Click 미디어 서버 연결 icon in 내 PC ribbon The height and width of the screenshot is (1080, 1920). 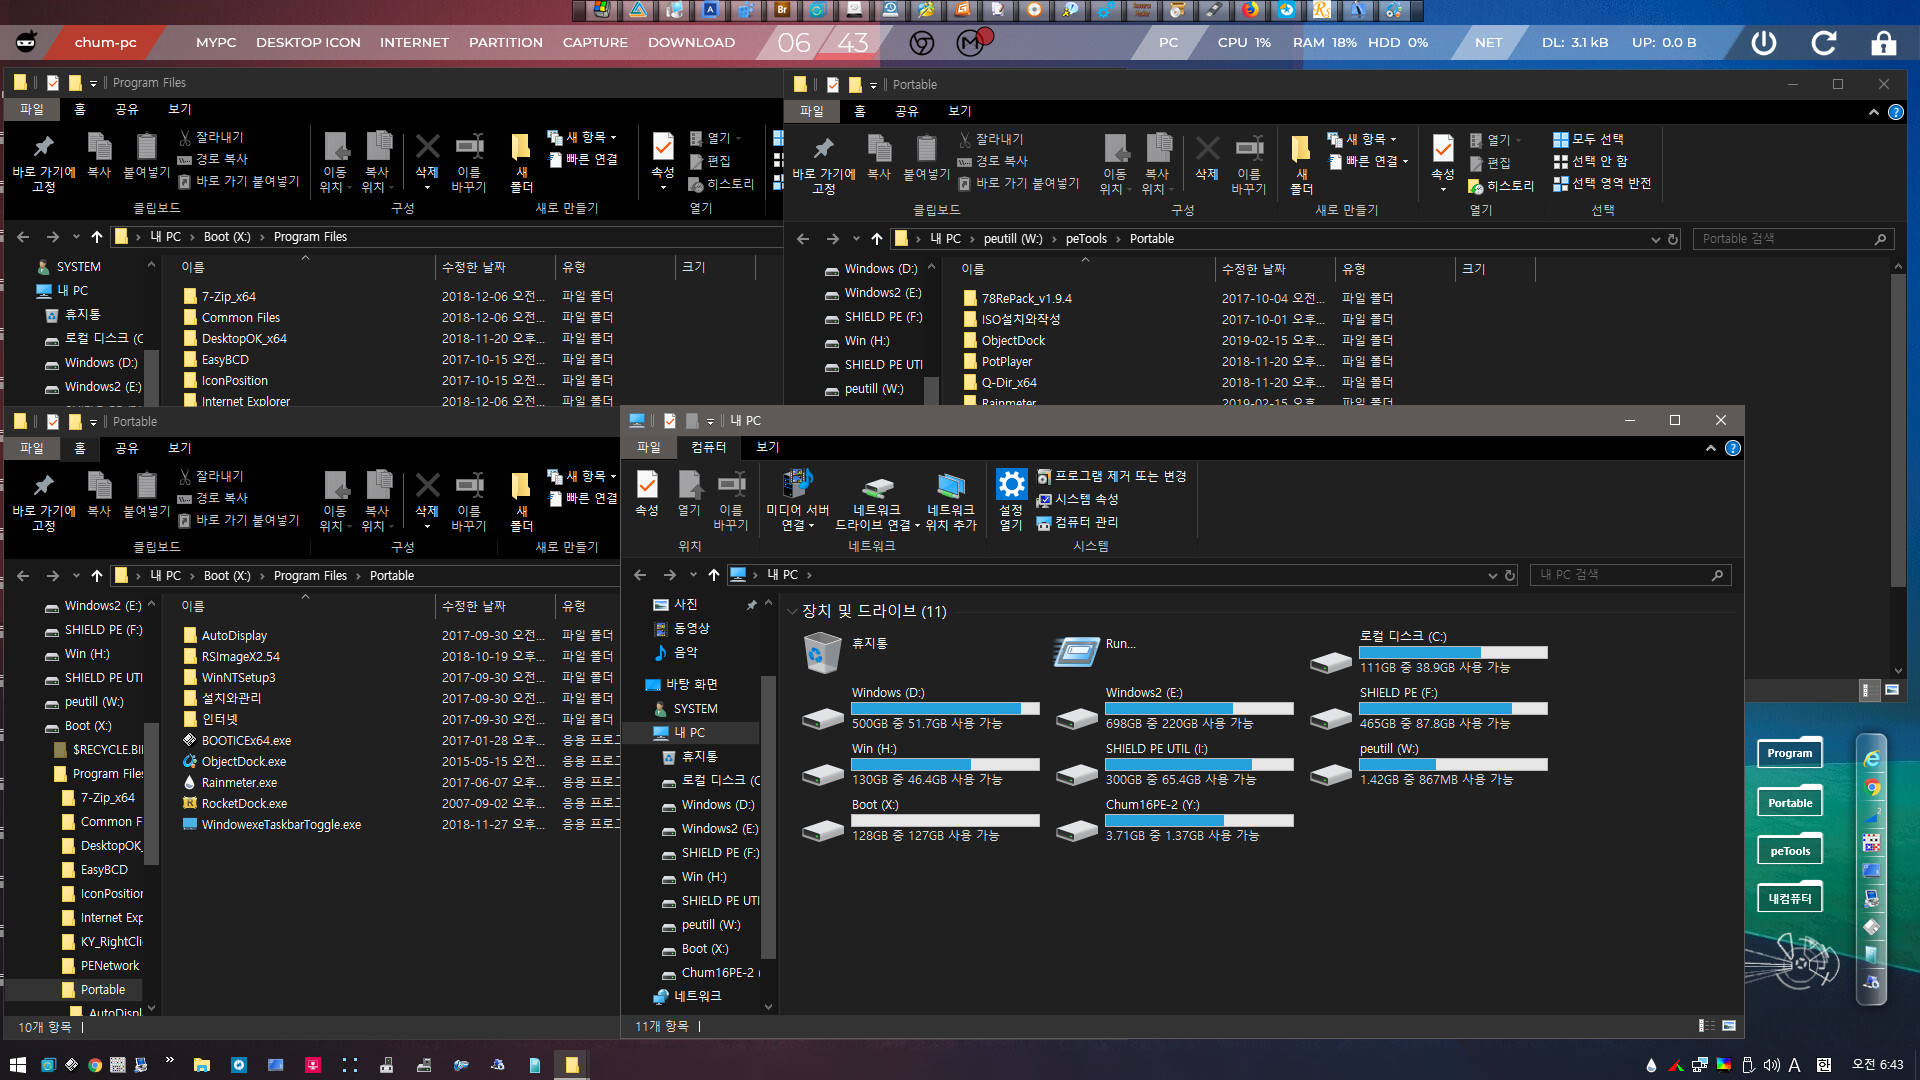(797, 483)
